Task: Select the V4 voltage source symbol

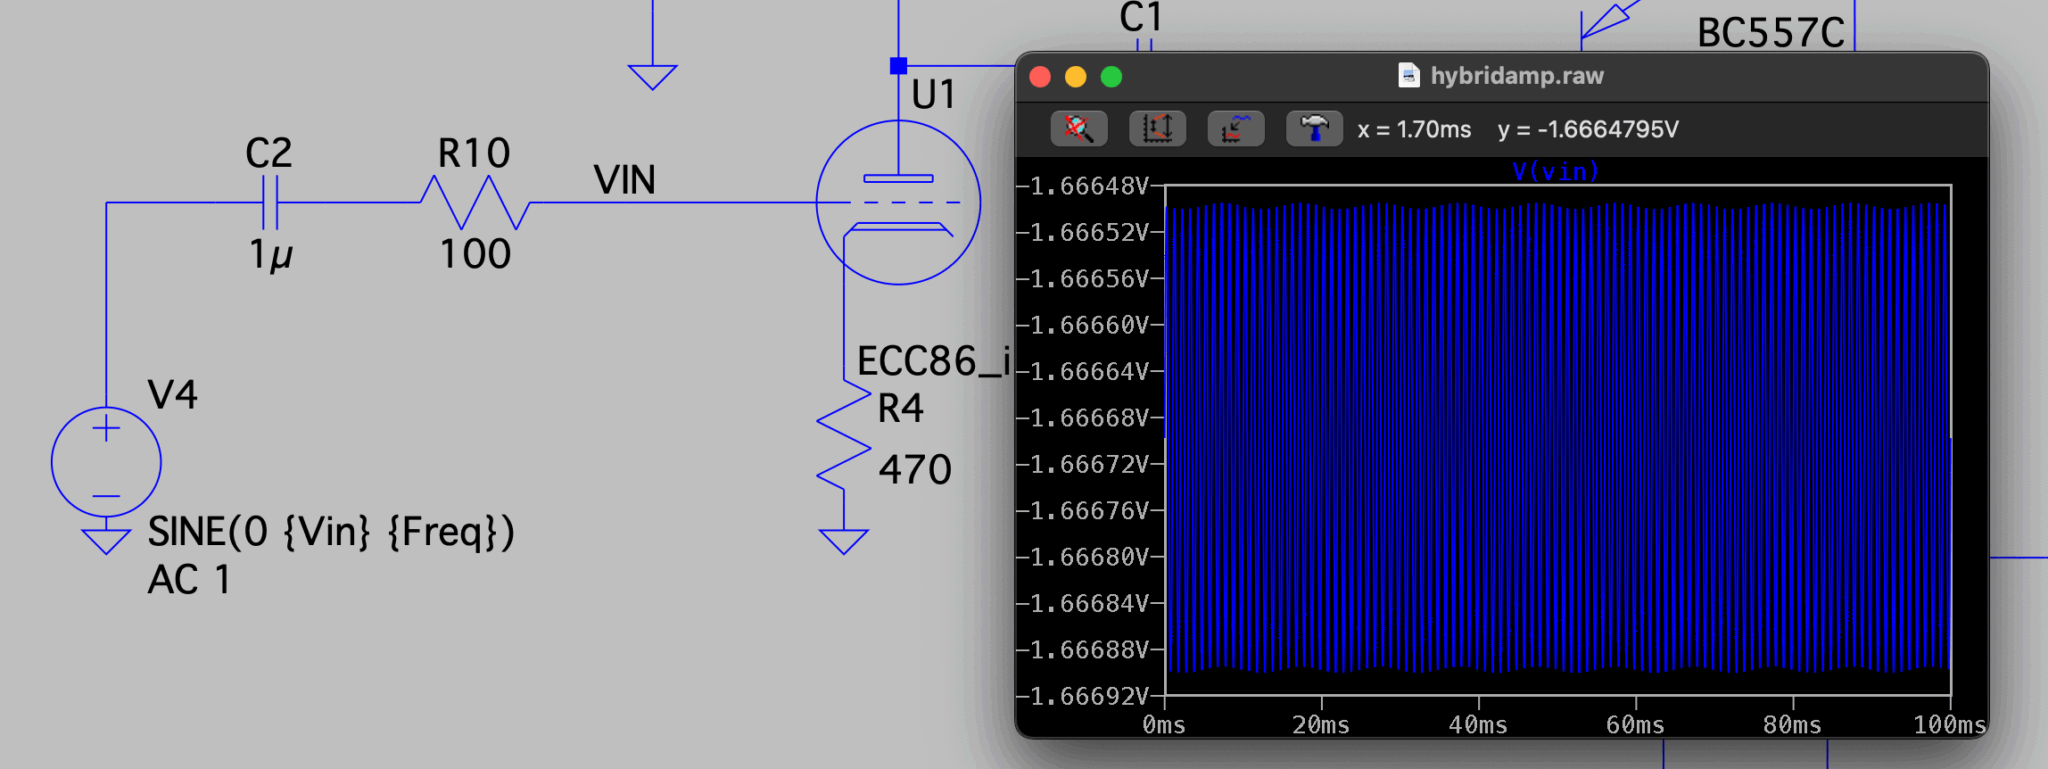Action: click(106, 462)
